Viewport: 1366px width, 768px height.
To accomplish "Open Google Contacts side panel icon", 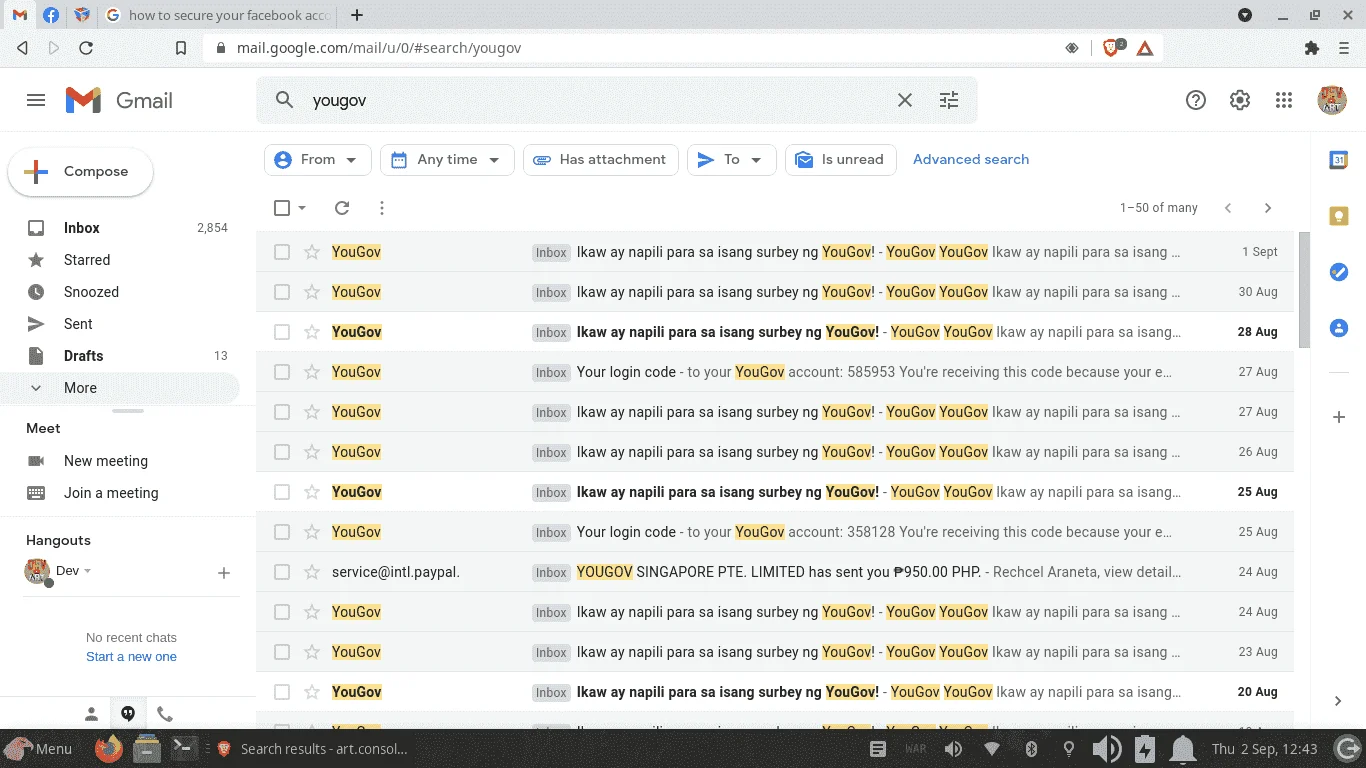I will click(x=1339, y=328).
